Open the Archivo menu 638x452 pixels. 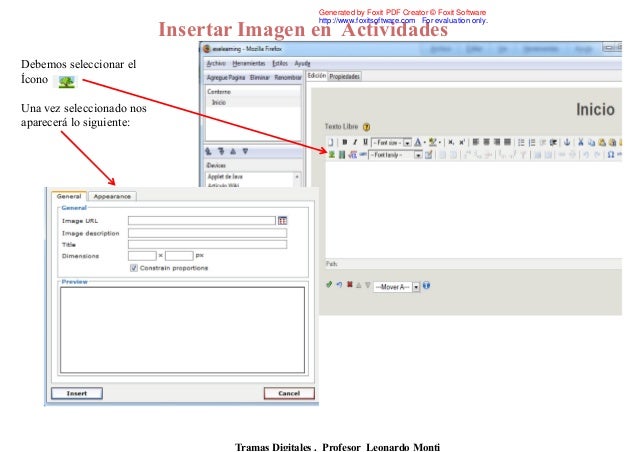216,63
